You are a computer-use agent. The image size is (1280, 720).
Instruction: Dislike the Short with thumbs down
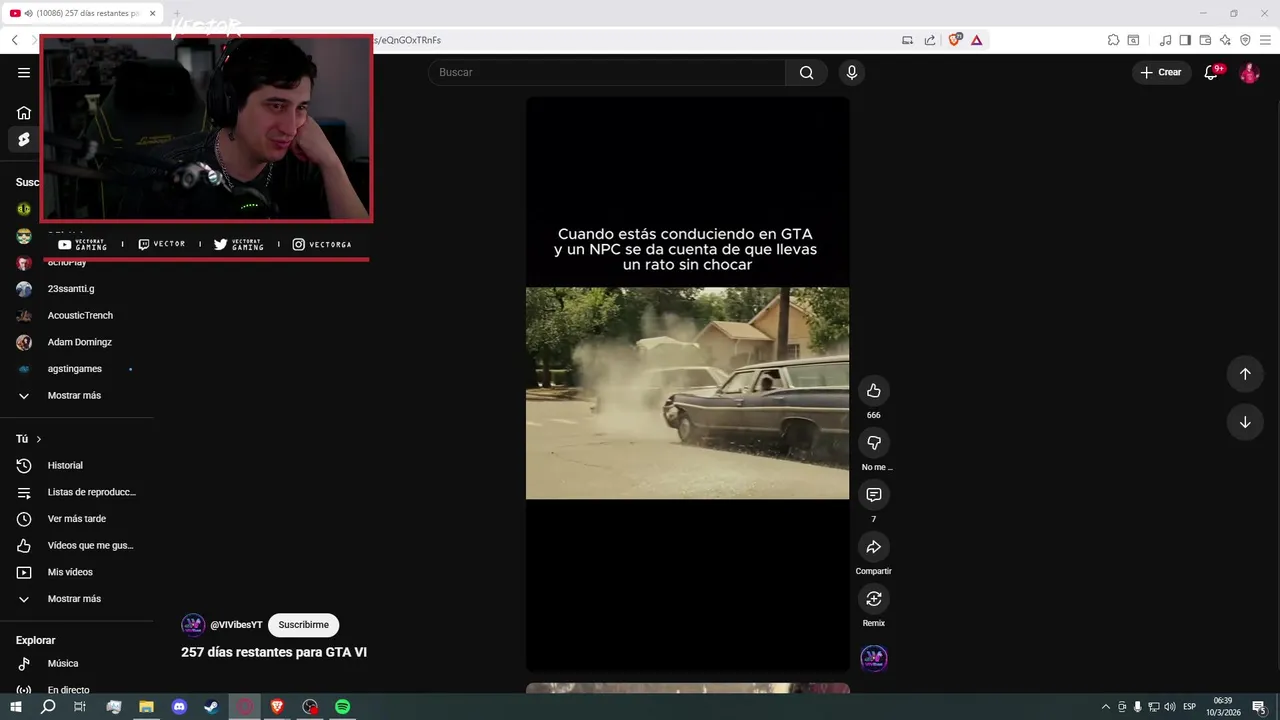click(874, 442)
